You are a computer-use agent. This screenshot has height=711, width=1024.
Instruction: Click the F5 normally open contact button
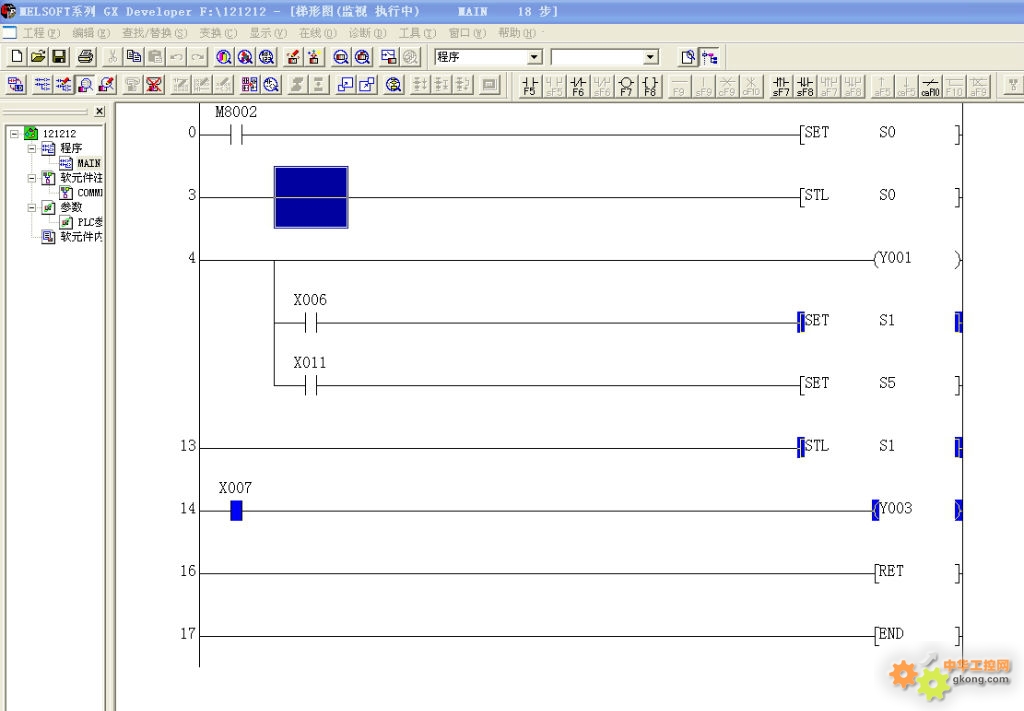pyautogui.click(x=530, y=86)
